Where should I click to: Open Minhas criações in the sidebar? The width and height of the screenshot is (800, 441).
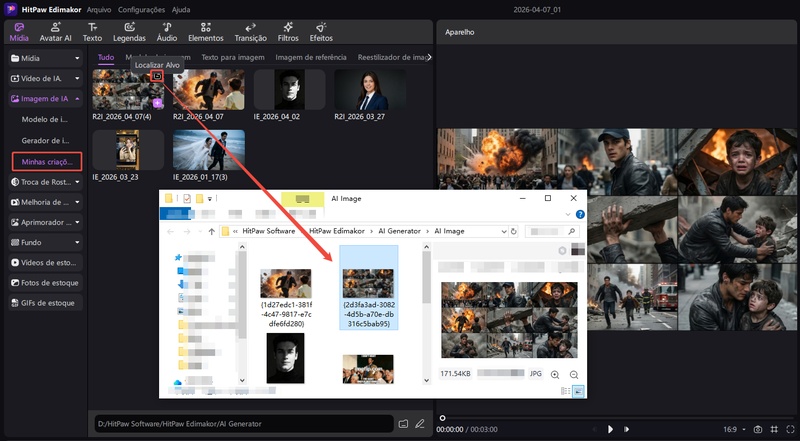45,161
